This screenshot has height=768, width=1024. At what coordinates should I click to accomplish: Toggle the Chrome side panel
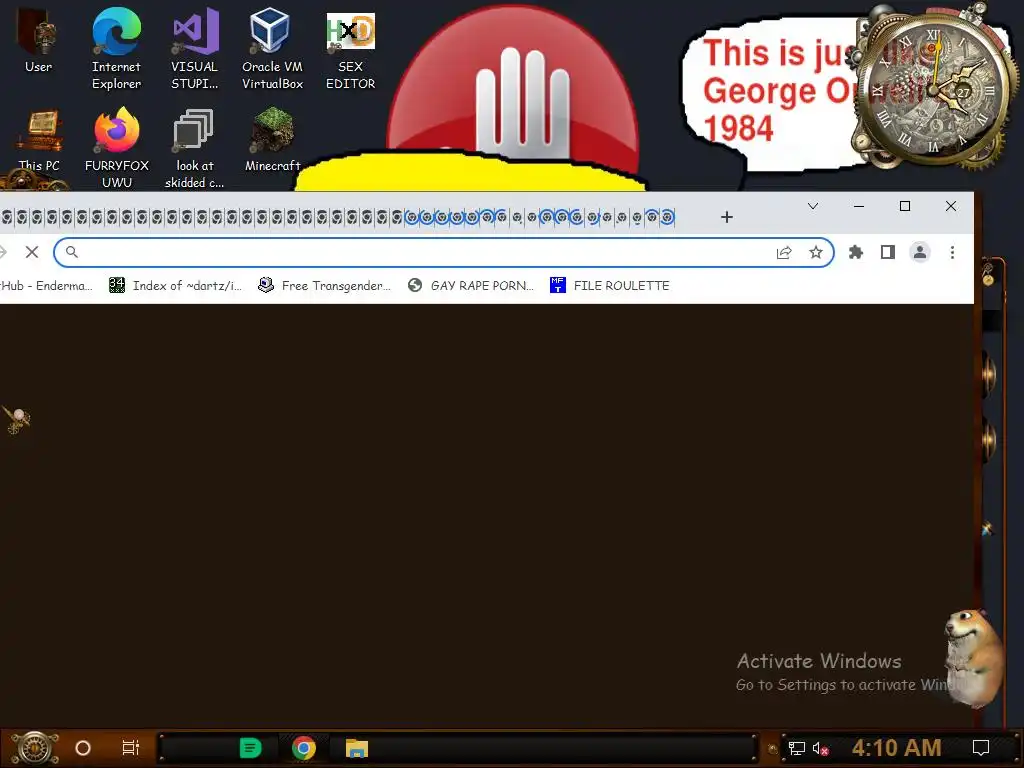(888, 252)
